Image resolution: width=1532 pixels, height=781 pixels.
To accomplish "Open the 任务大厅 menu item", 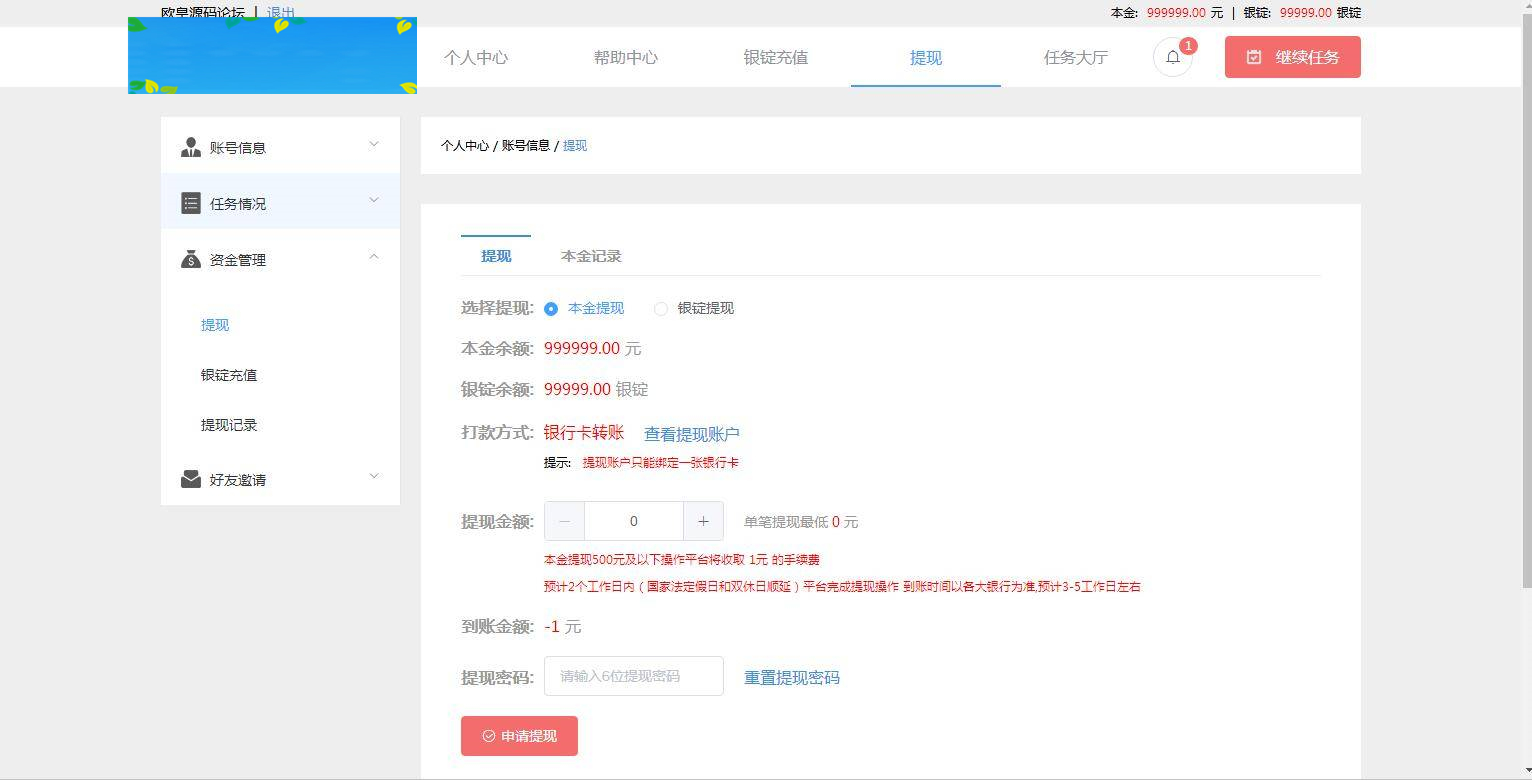I will pos(1075,57).
